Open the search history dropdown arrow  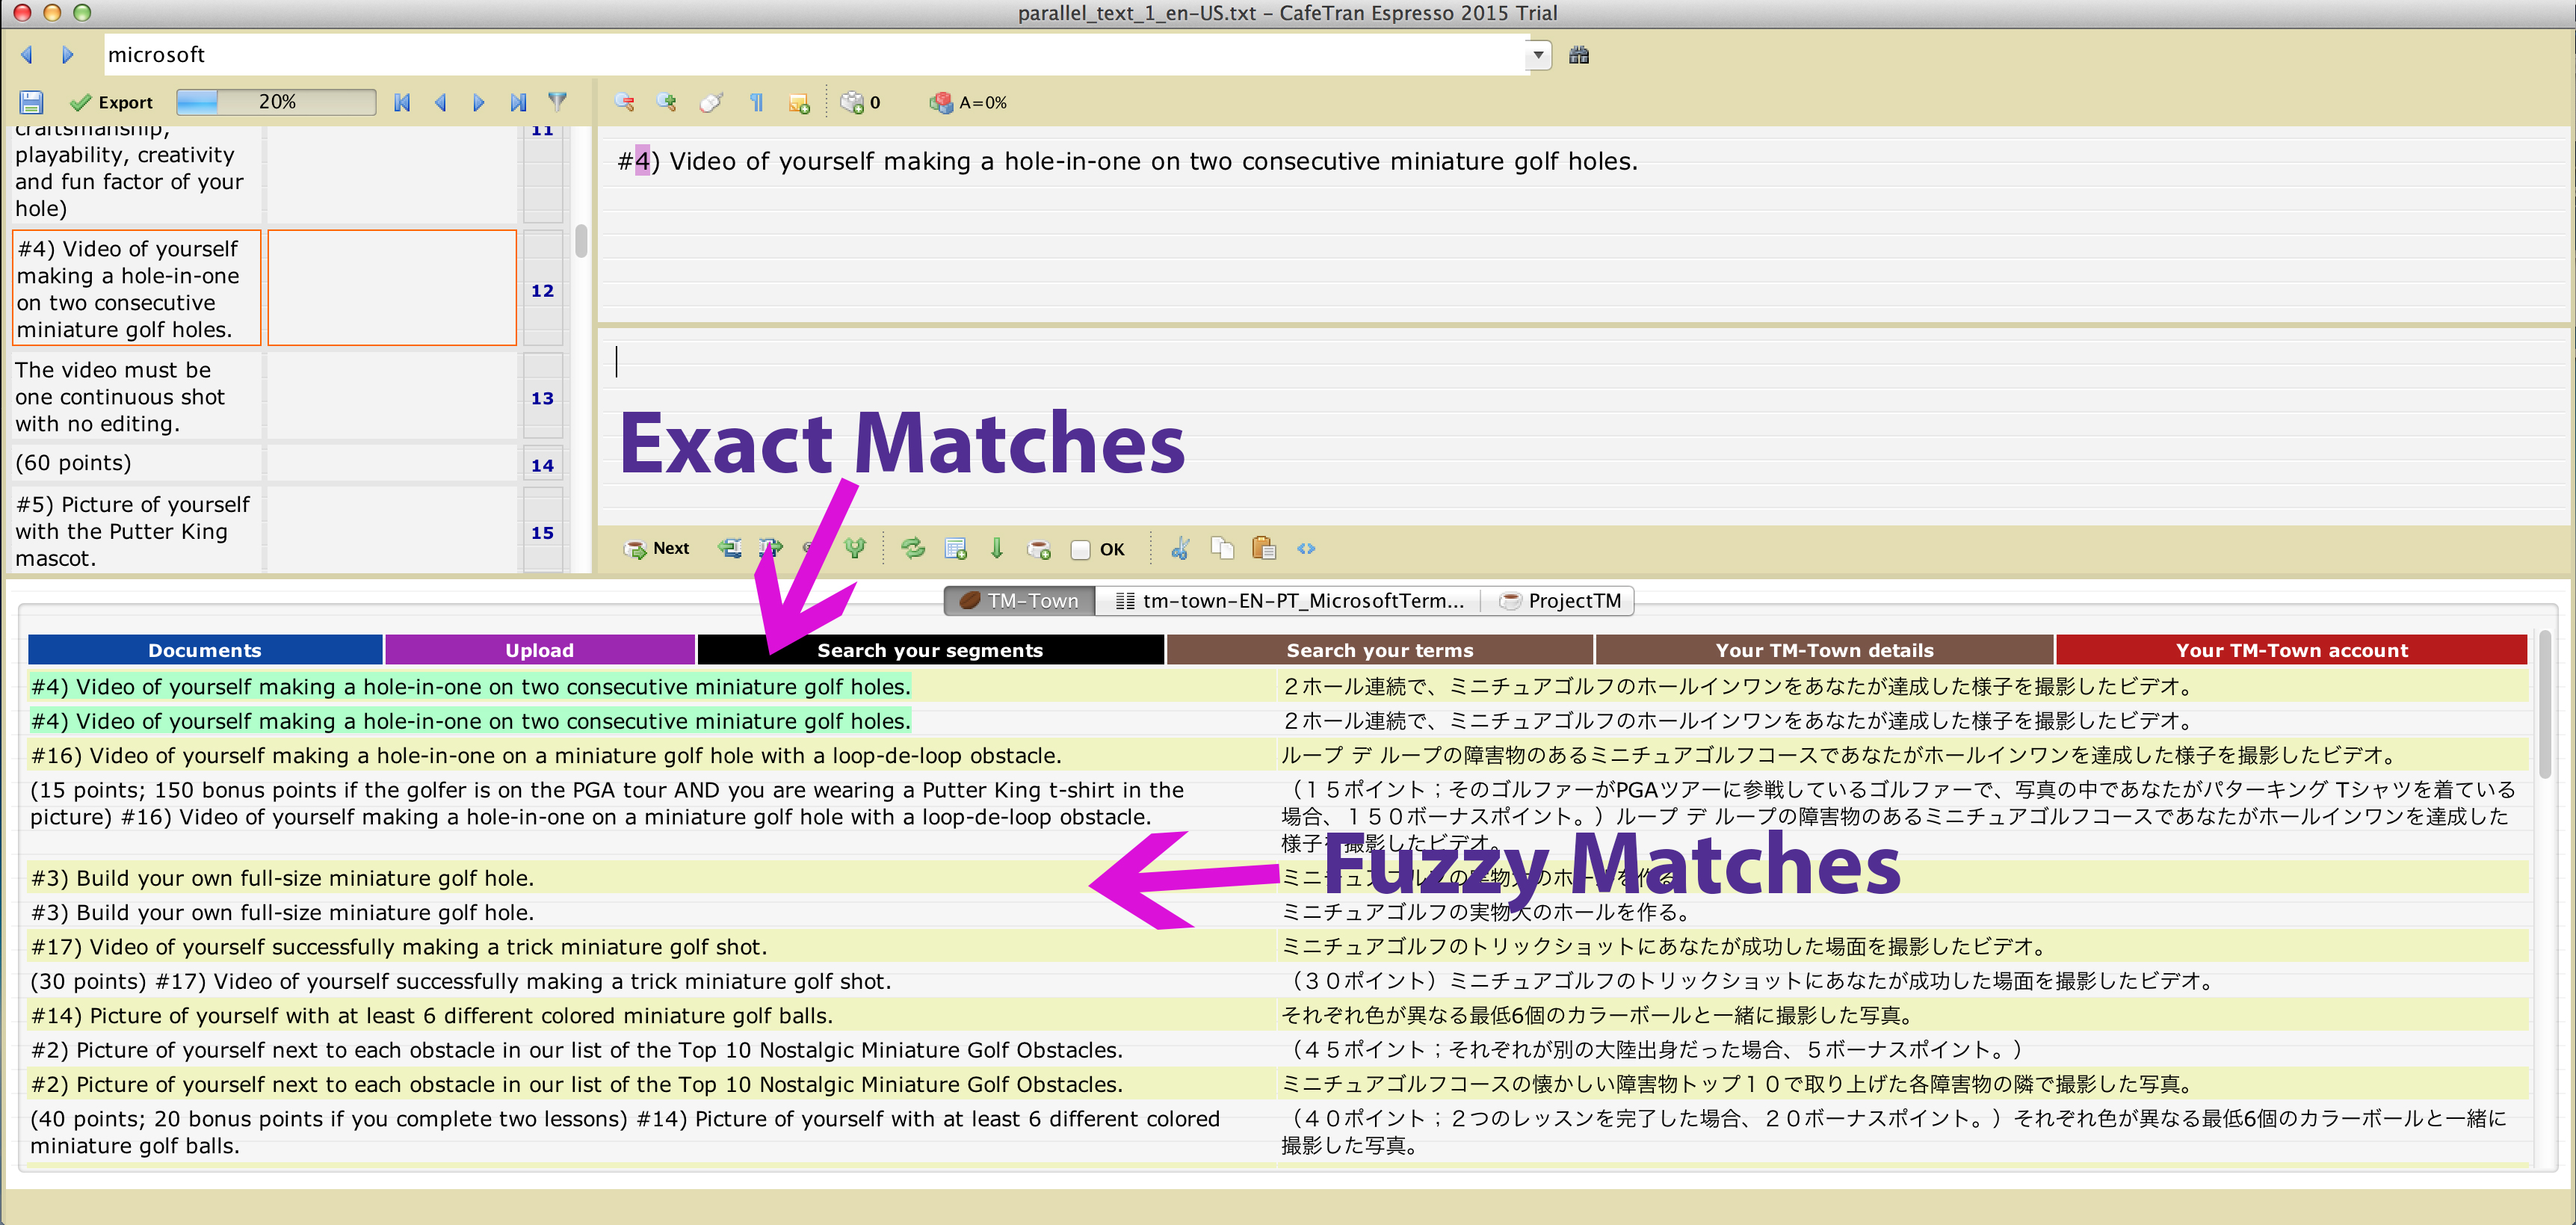[x=1537, y=55]
